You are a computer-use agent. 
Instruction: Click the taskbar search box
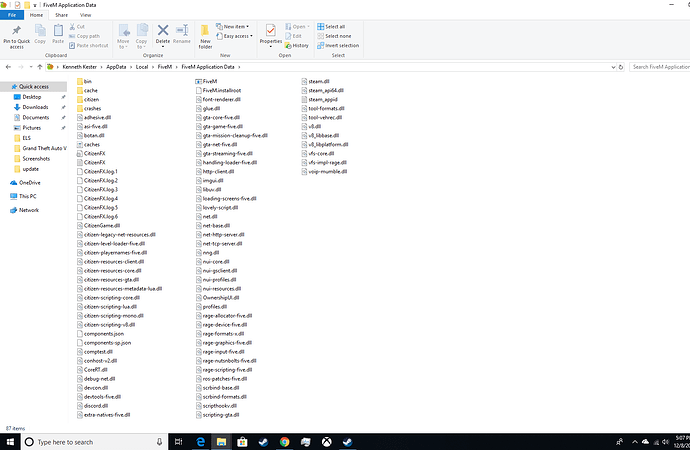94,442
